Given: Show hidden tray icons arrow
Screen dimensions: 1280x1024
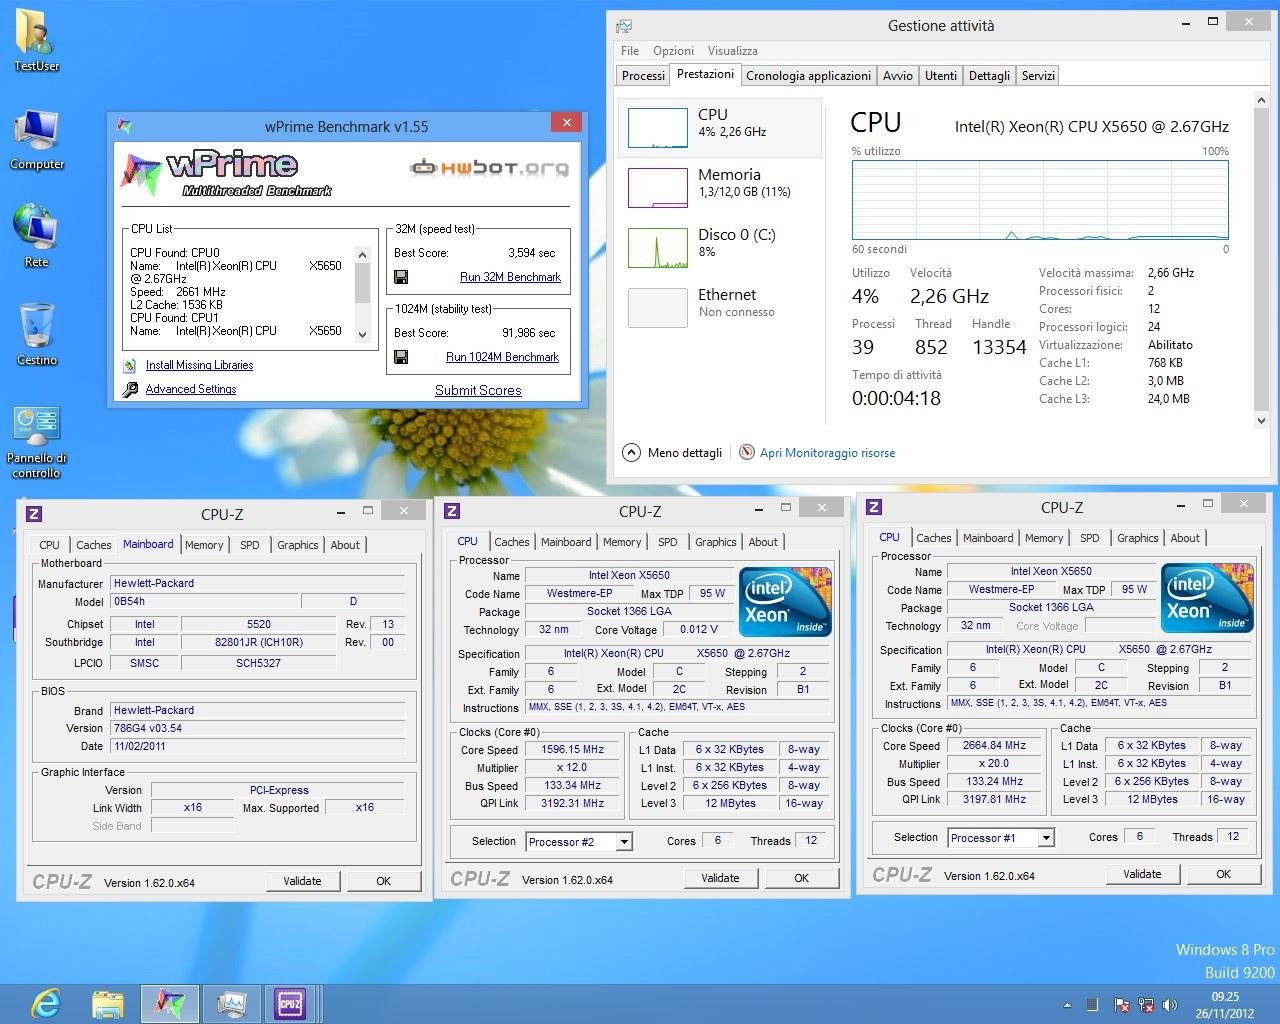Looking at the screenshot, I should pos(1069,1004).
